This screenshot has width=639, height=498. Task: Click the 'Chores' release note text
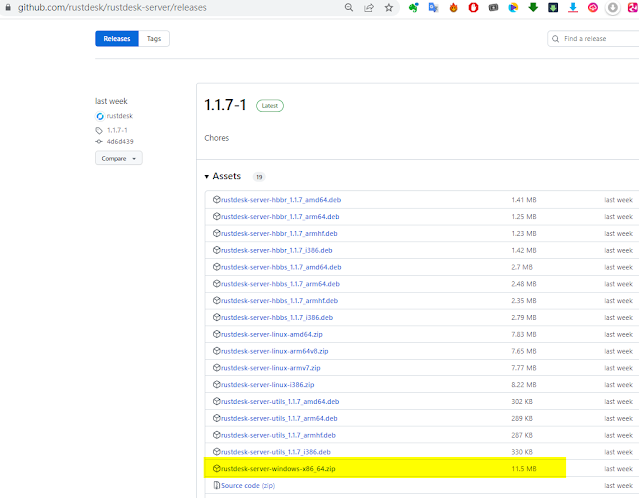[x=217, y=138]
